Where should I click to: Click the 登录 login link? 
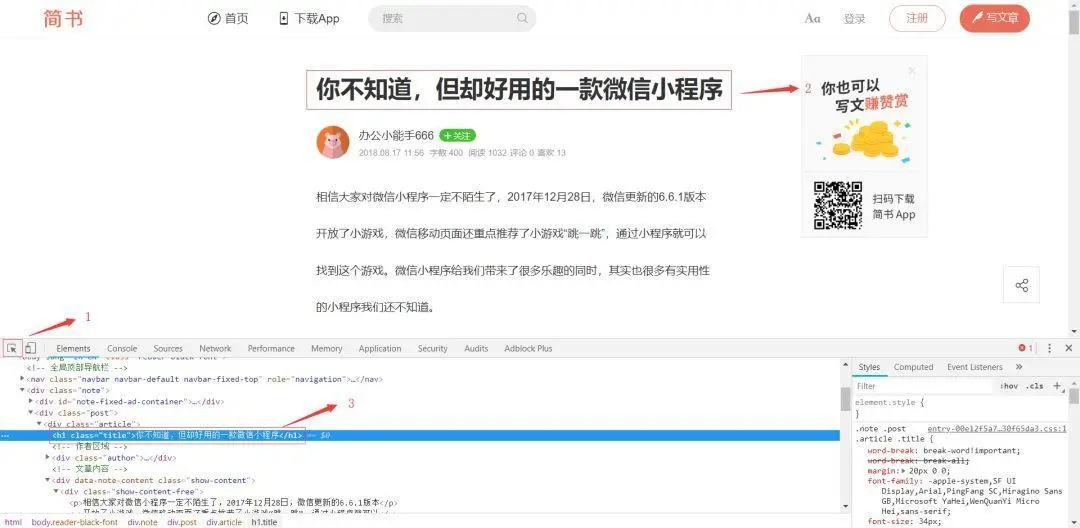(854, 19)
